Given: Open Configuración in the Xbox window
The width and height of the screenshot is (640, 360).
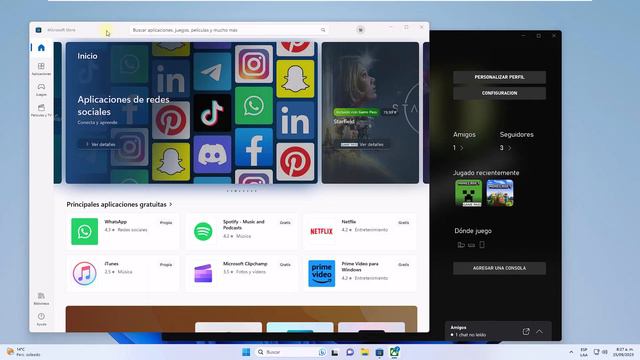Looking at the screenshot, I should tap(499, 93).
